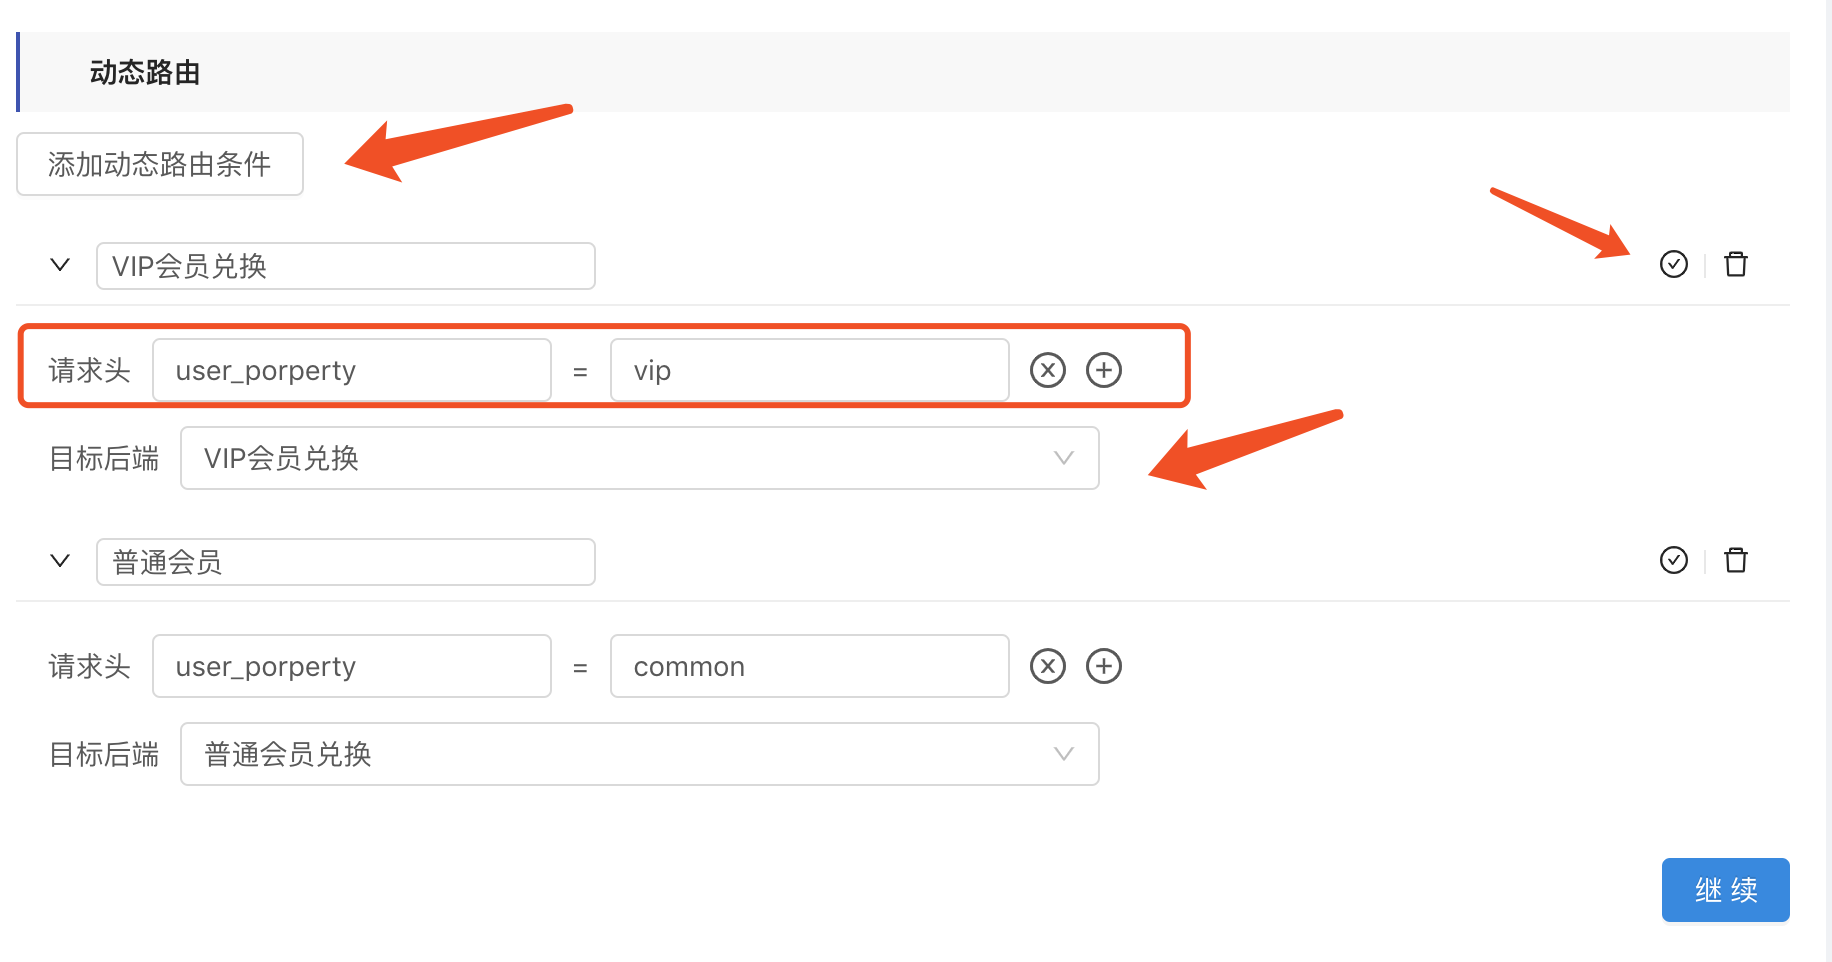
Task: Collapse the VIP会员兑换 rule section
Action: point(60,265)
